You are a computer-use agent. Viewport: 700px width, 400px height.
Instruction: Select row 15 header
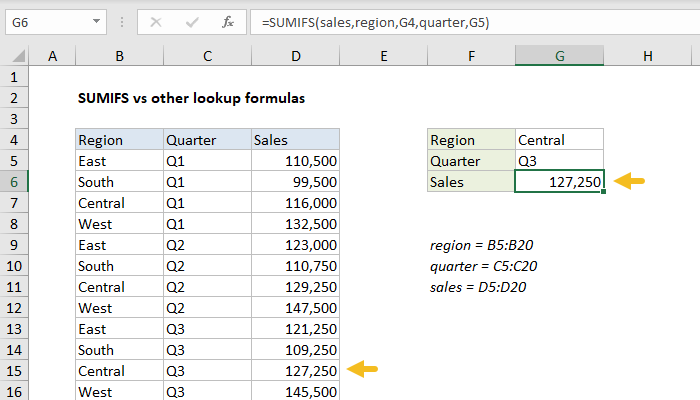point(14,371)
